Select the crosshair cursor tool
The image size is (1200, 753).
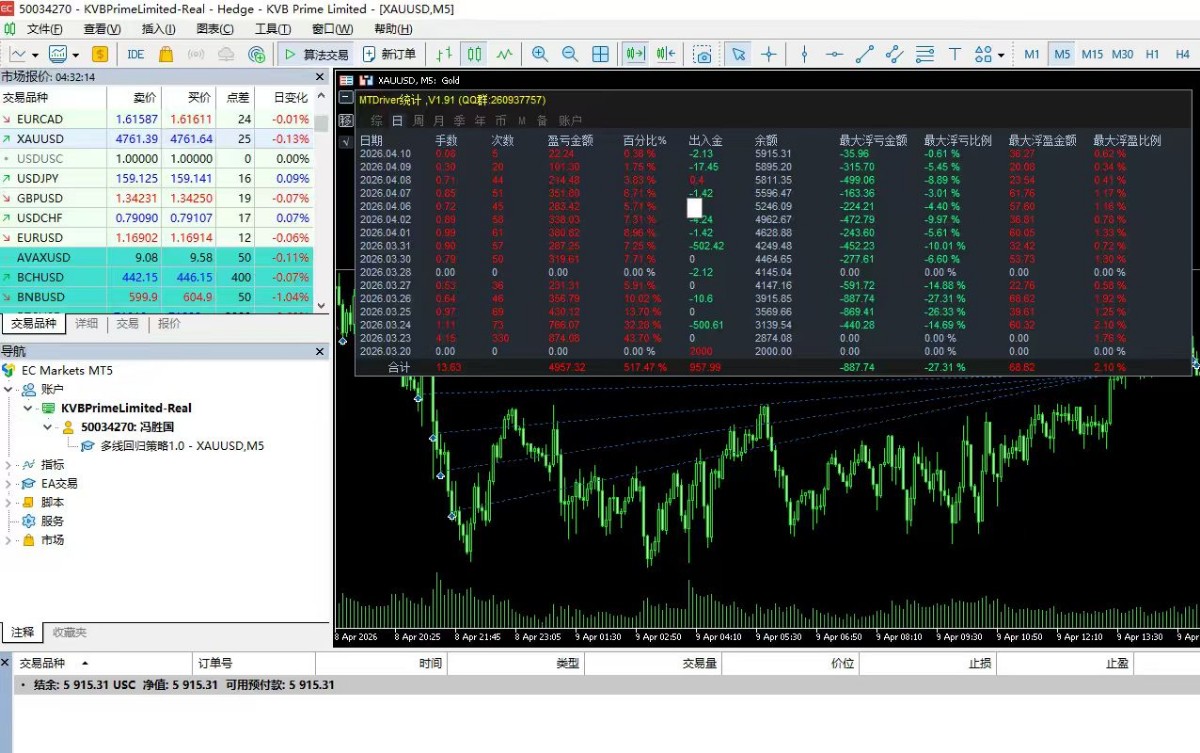pos(768,54)
